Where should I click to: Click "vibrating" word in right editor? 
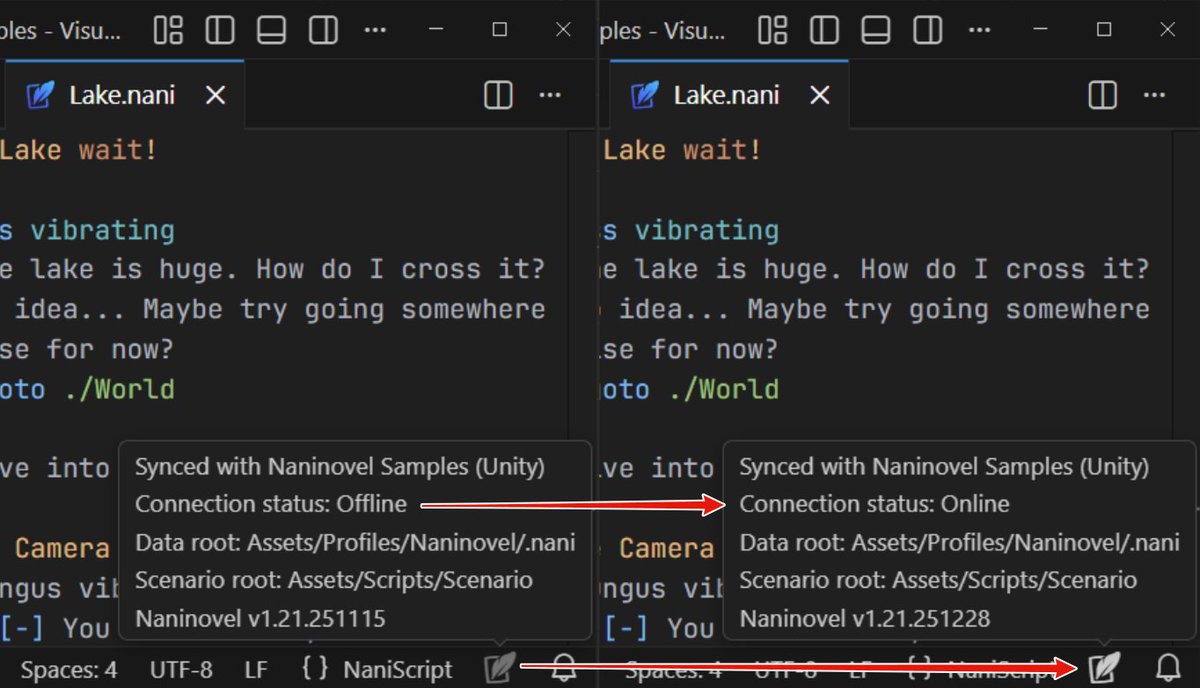pos(705,231)
